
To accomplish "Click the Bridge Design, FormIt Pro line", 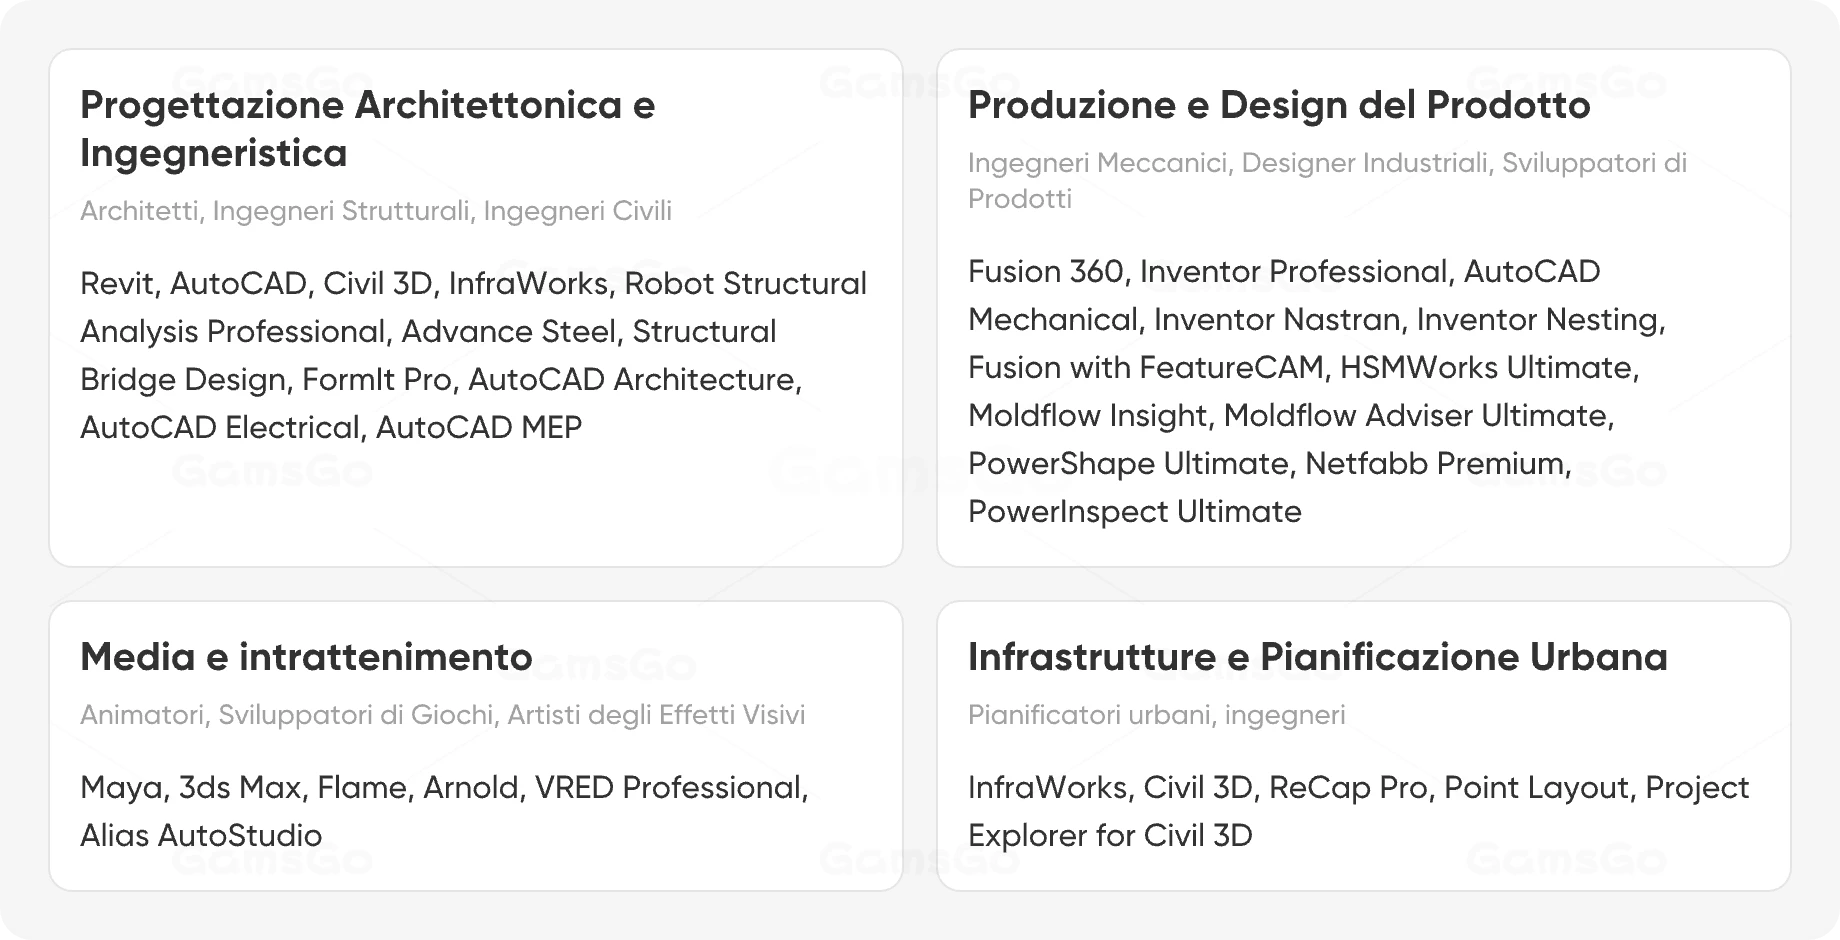I will coord(441,380).
